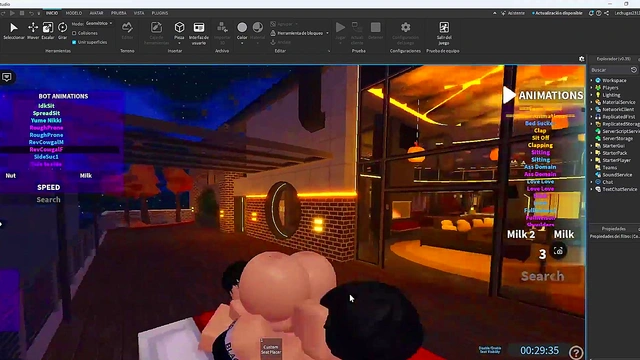Expand the Workspace tree node
The height and width of the screenshot is (360, 640).
click(x=591, y=80)
